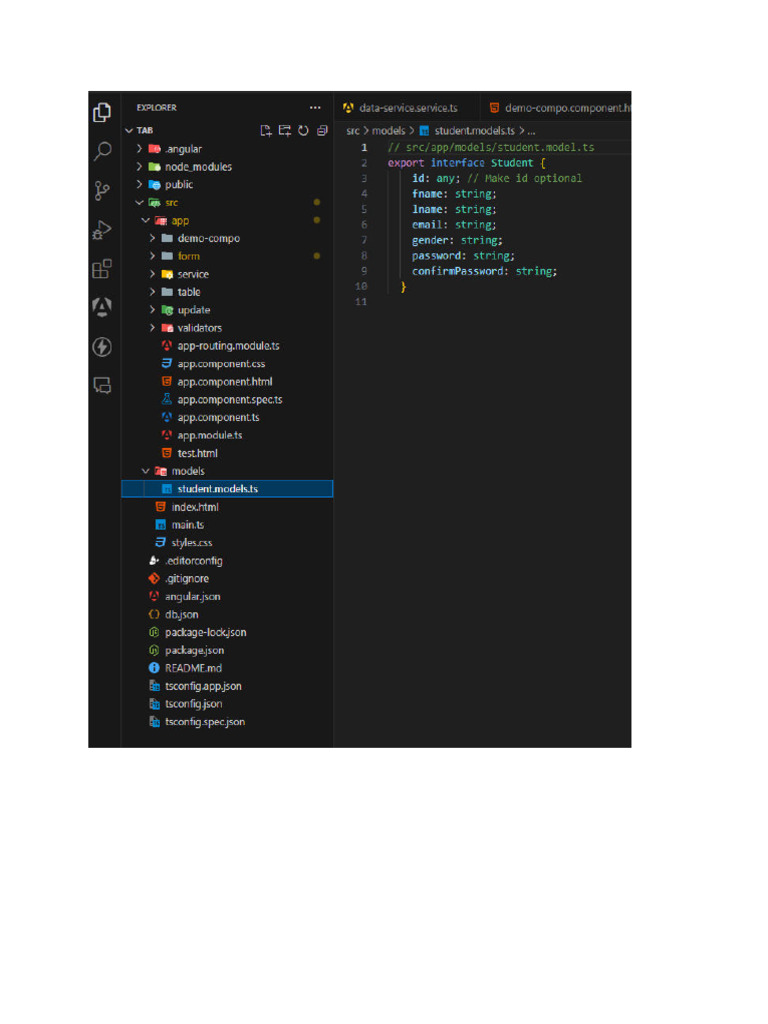Click the HTML icon beside index.html
Screen dimensions: 768x1024
(161, 507)
